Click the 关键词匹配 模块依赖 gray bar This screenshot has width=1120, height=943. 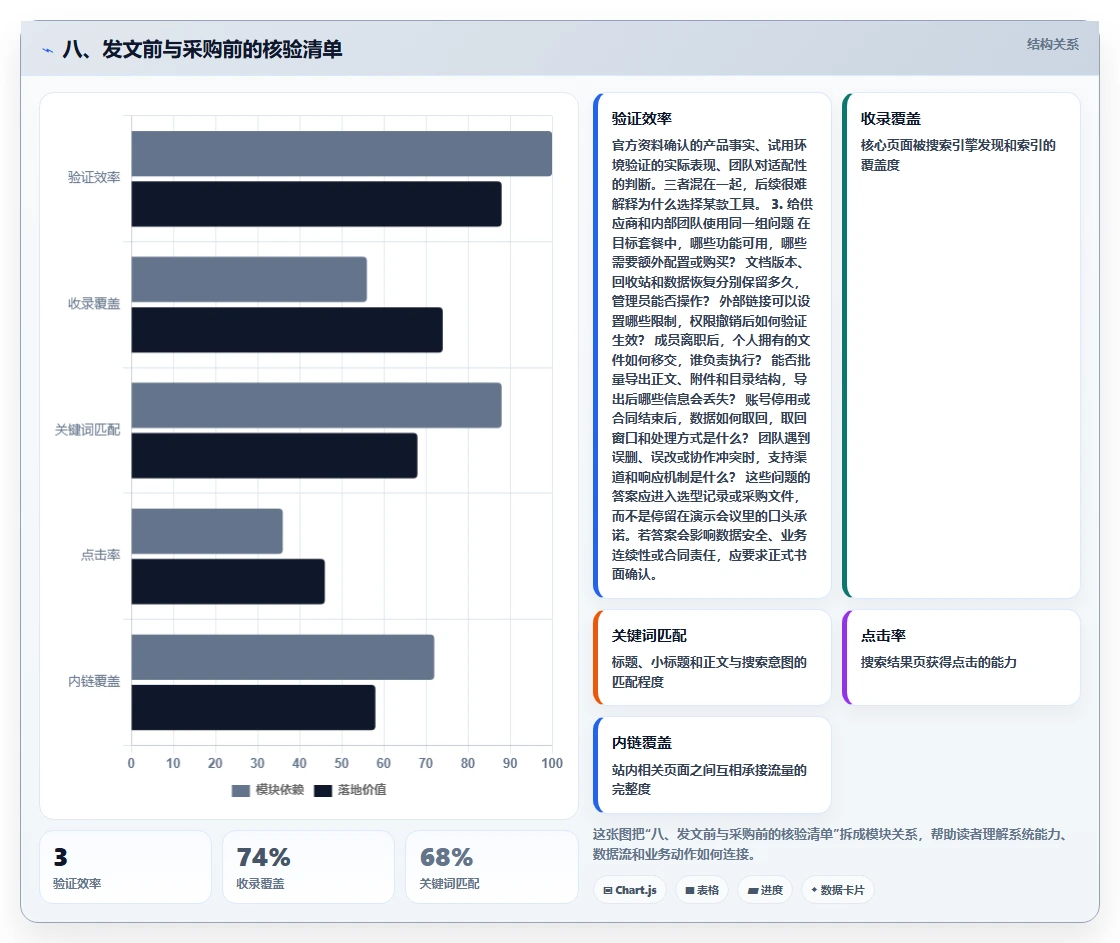coord(316,405)
